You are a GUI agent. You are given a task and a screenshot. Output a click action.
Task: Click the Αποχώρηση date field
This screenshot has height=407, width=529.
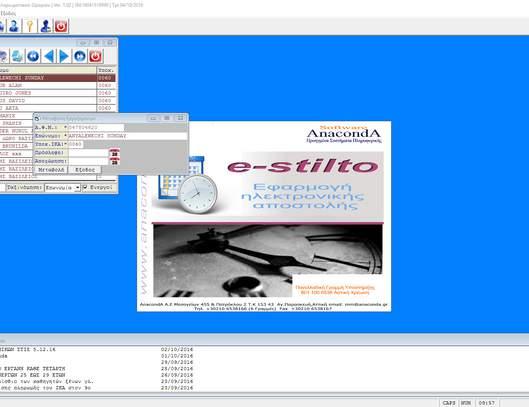[x=88, y=161]
